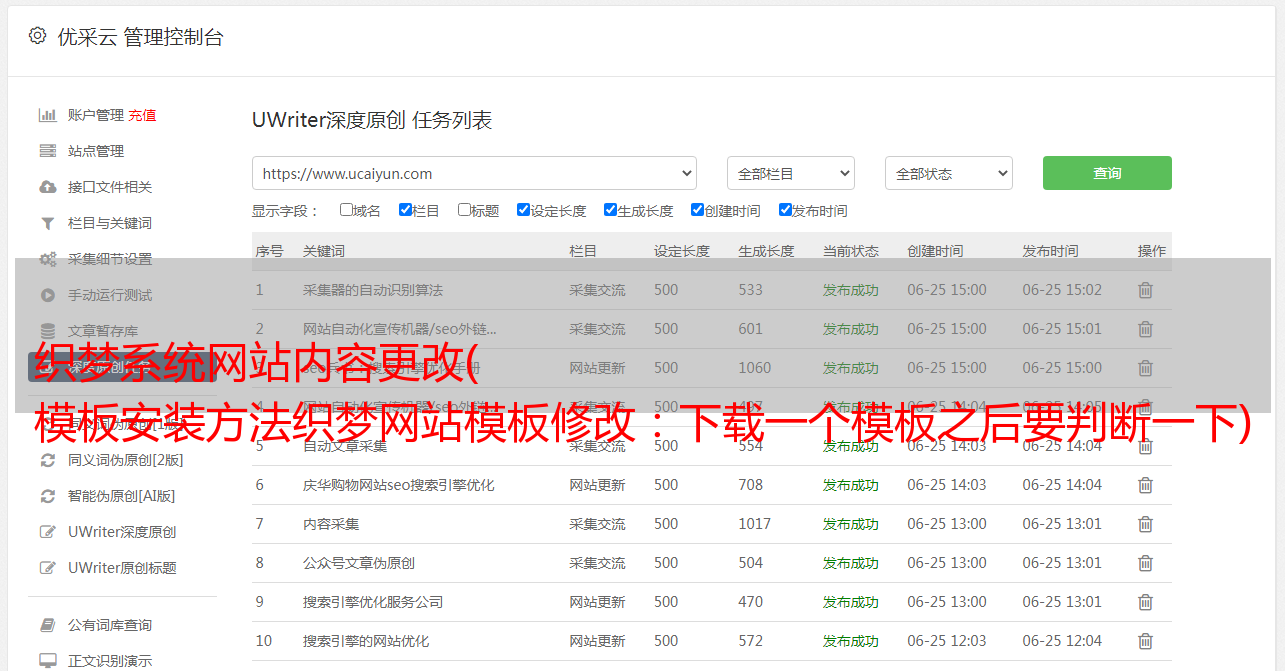Click the filter icon for 栏目与关键词
1285x671 pixels.
point(47,223)
